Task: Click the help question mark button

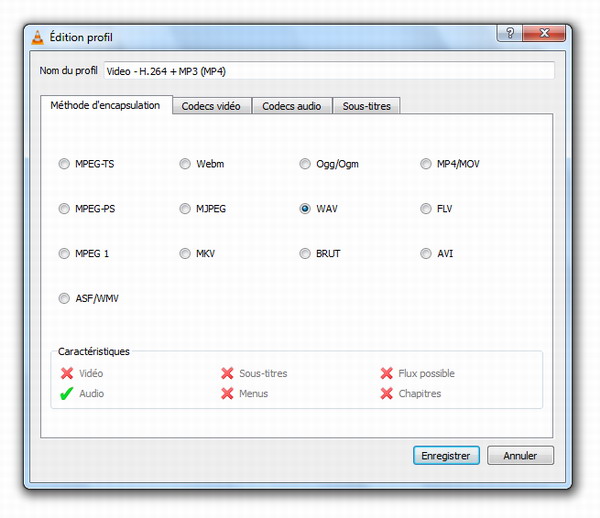Action: tap(510, 35)
